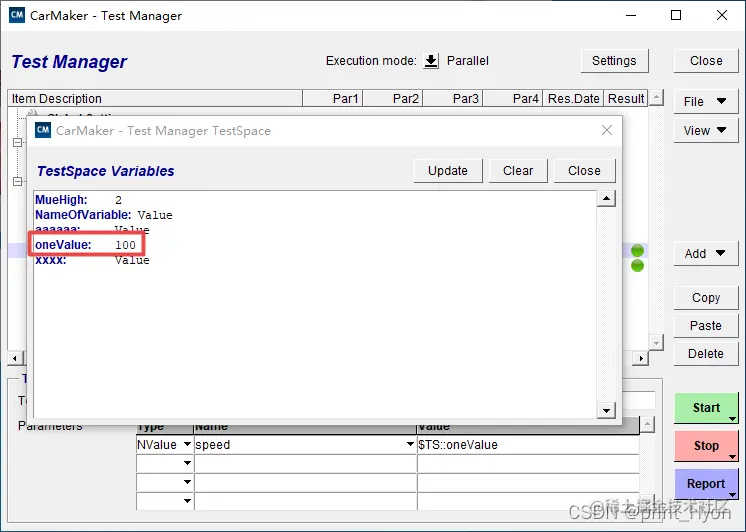Click the Par2 column header
Image resolution: width=746 pixels, height=532 pixels.
click(393, 99)
